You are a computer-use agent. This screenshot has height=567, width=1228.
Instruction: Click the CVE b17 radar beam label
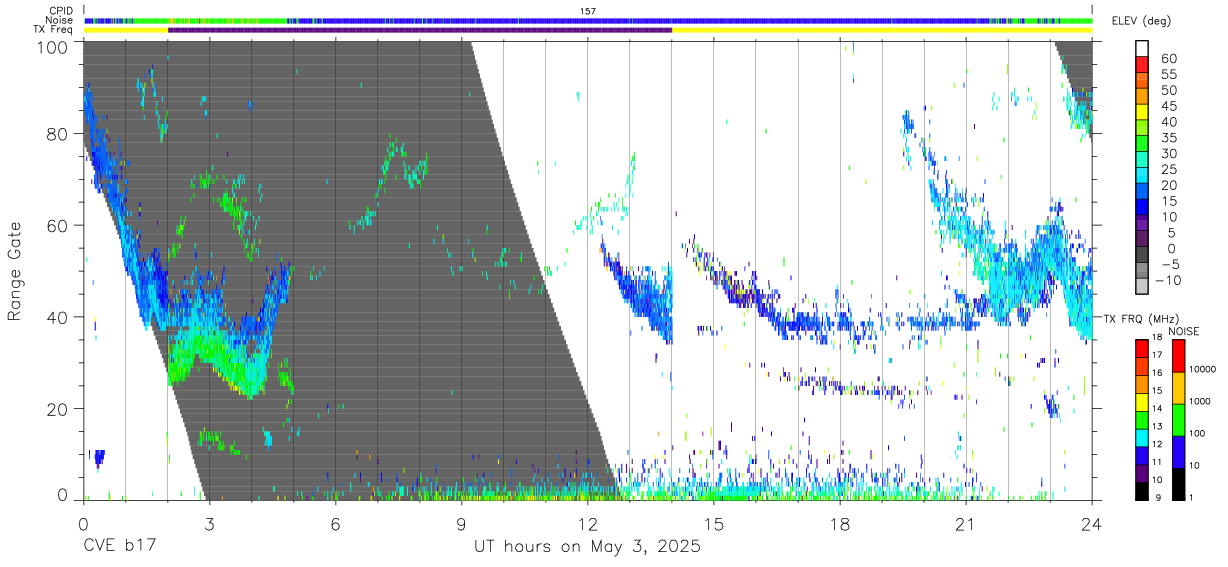(118, 547)
